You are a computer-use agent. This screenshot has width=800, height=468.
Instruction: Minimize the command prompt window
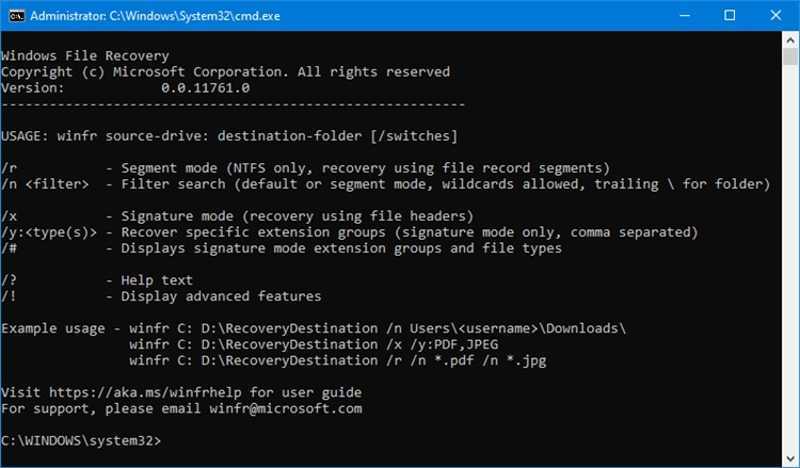pos(684,15)
